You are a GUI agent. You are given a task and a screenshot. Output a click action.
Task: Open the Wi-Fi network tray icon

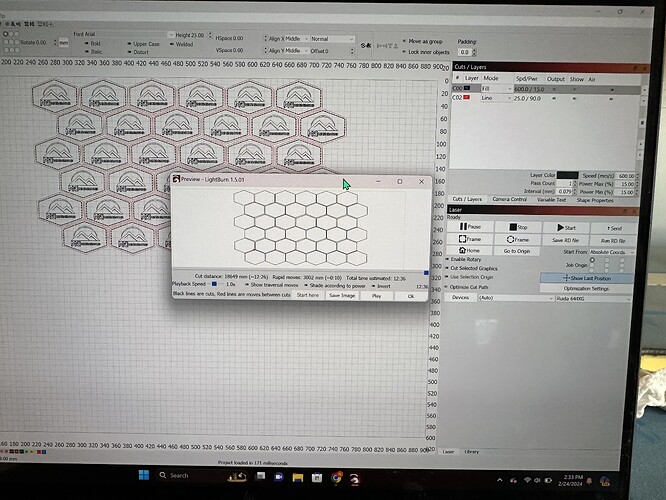coord(527,480)
